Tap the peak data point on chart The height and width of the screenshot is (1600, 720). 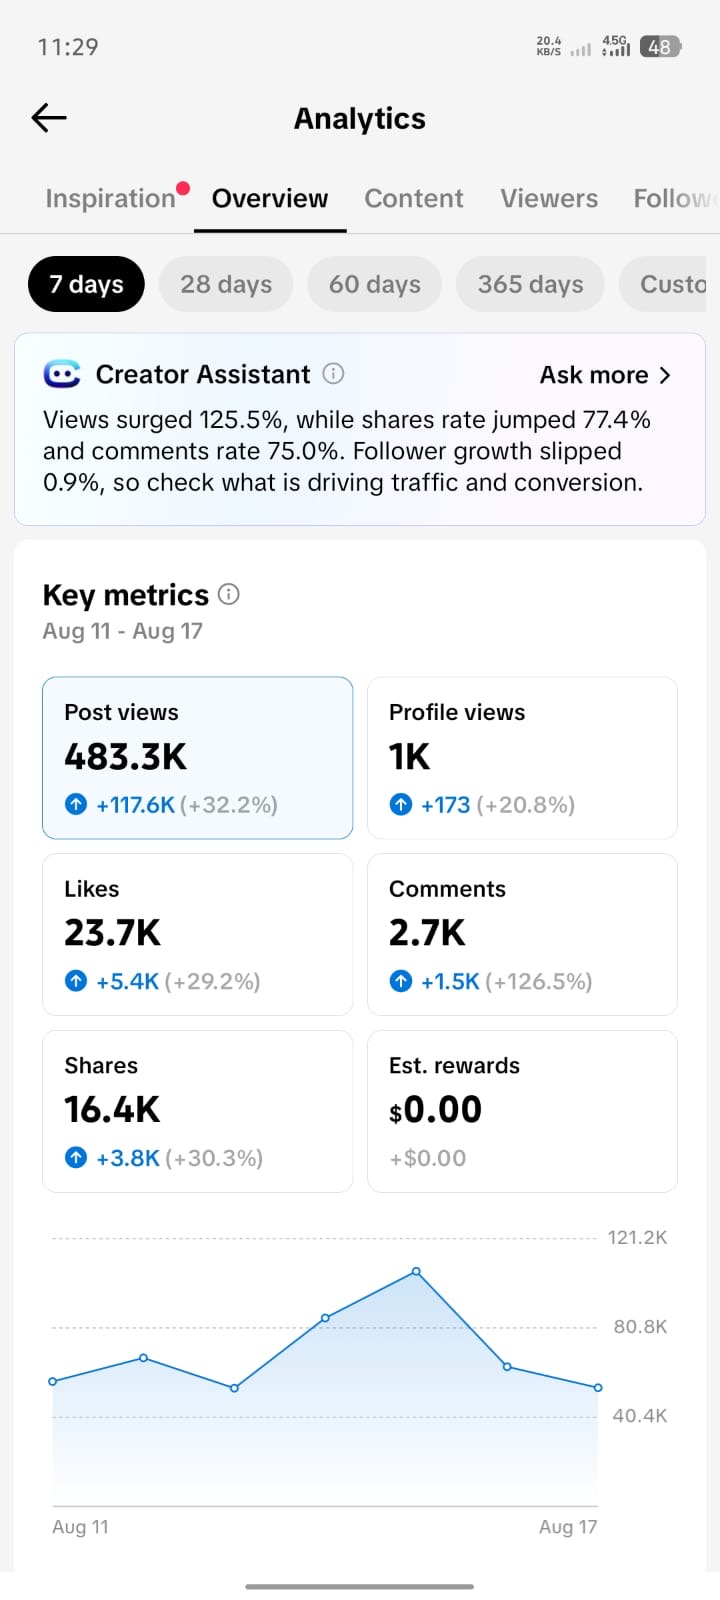(x=416, y=1272)
